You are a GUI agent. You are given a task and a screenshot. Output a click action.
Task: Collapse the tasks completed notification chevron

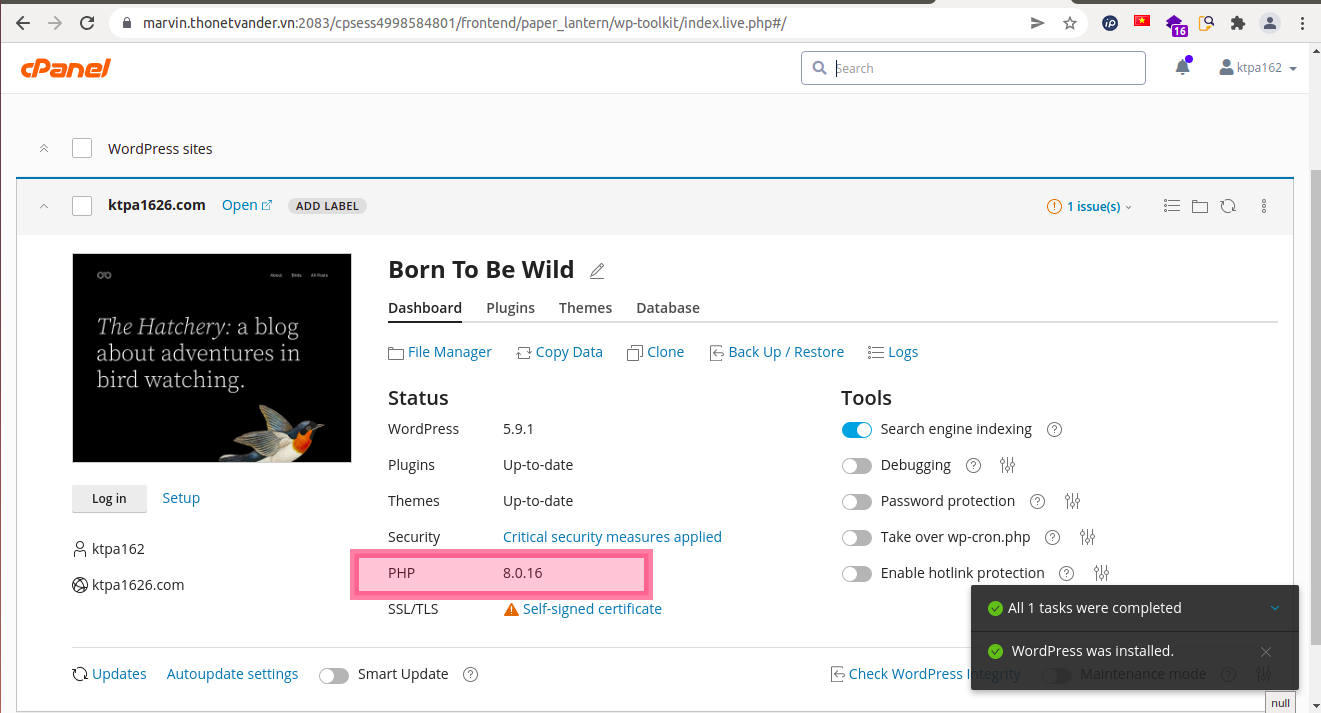coord(1274,608)
